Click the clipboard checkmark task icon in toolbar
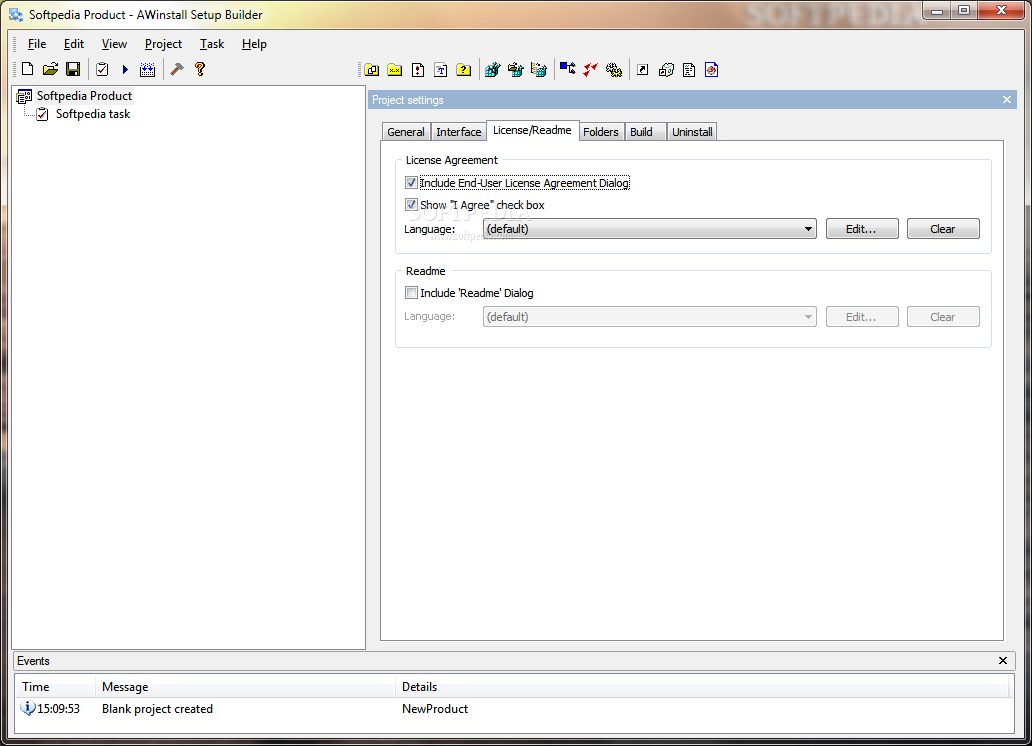Viewport: 1032px width, 746px height. click(102, 69)
